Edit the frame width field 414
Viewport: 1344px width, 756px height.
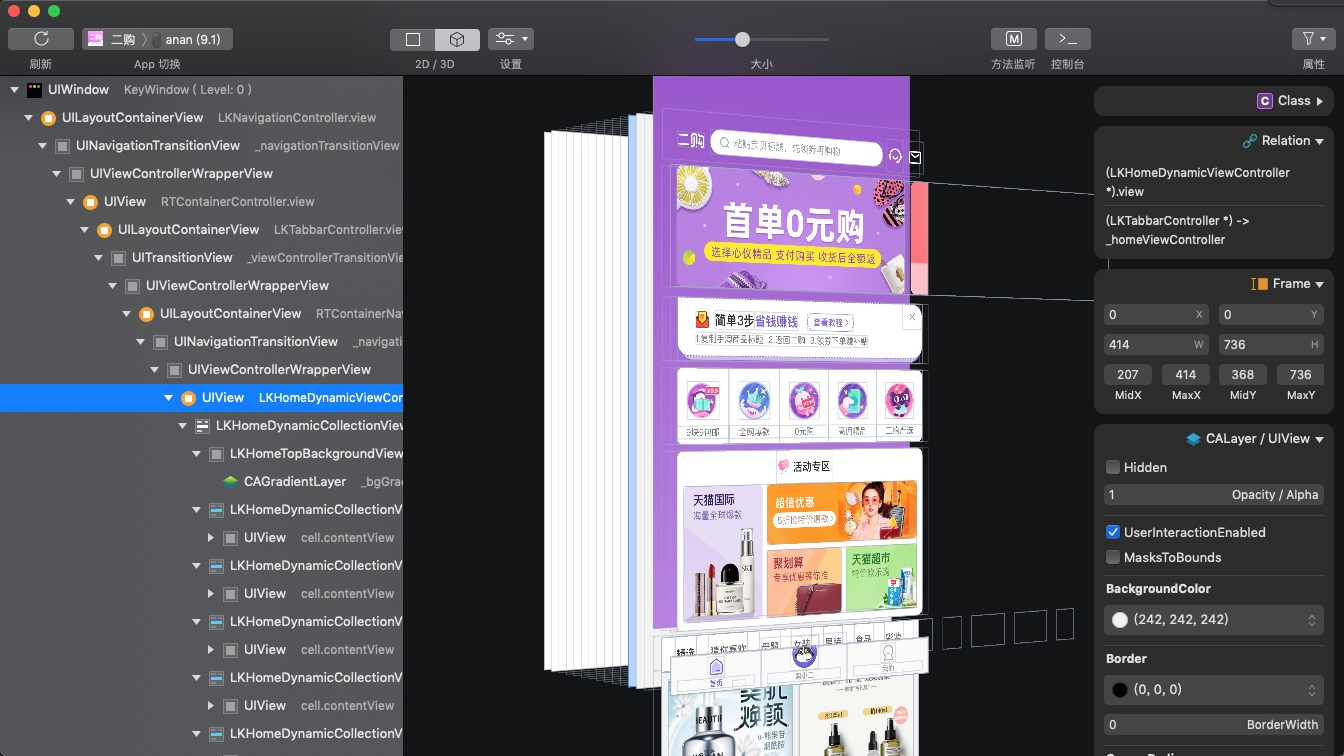(x=1155, y=344)
